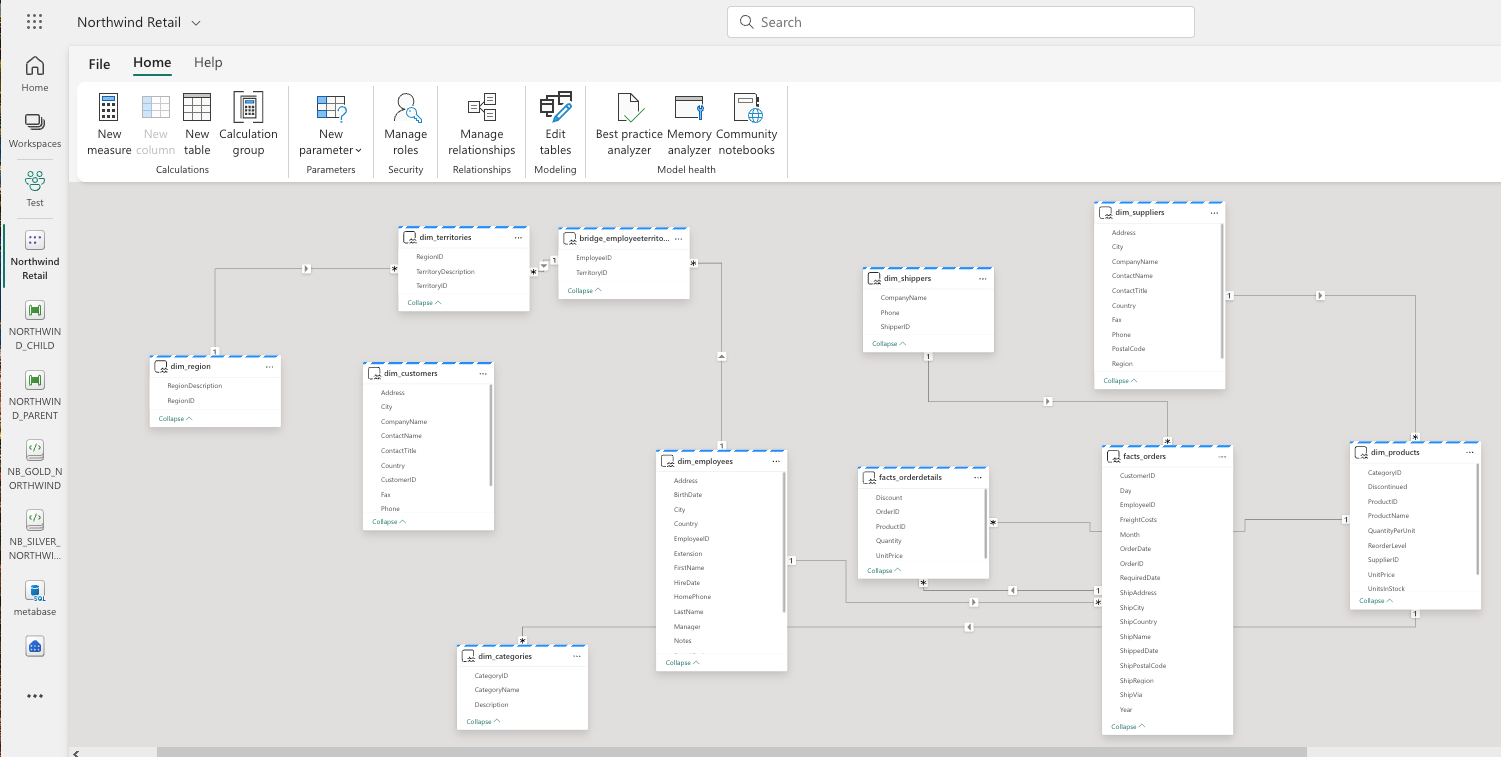
Task: Open NORTHWIND_CHILD item in the sidebar
Action: click(x=35, y=325)
